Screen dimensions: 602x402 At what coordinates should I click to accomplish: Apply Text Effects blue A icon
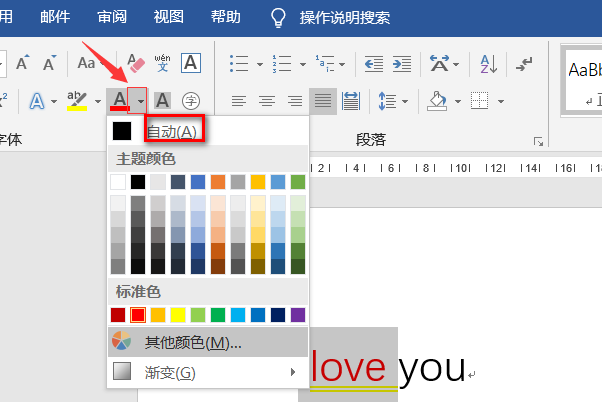37,101
